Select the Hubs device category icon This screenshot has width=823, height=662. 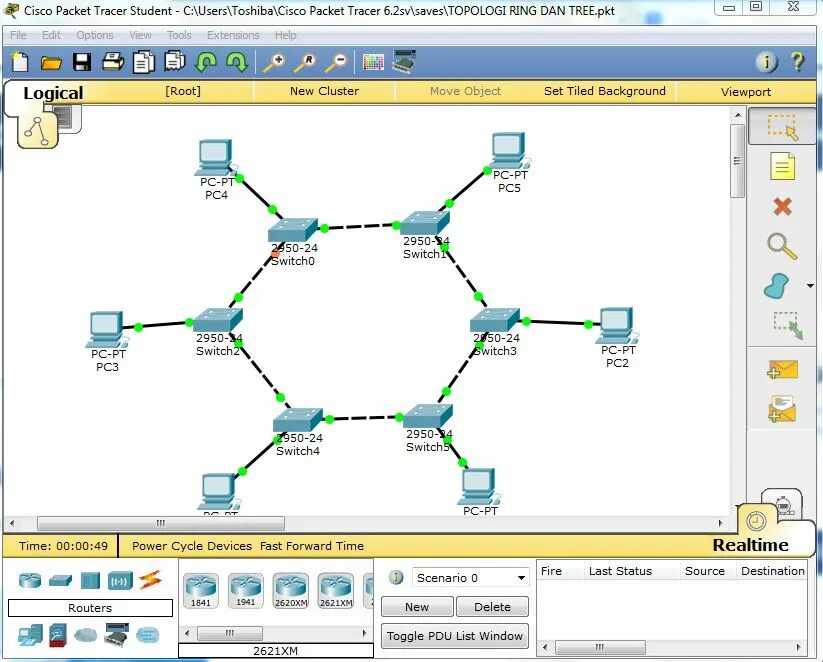click(x=90, y=581)
